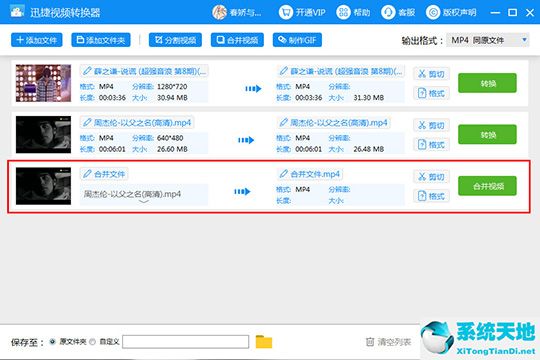This screenshot has height=360, width=540.
Task: Expand the merged file list chevron
Action: tap(144, 202)
